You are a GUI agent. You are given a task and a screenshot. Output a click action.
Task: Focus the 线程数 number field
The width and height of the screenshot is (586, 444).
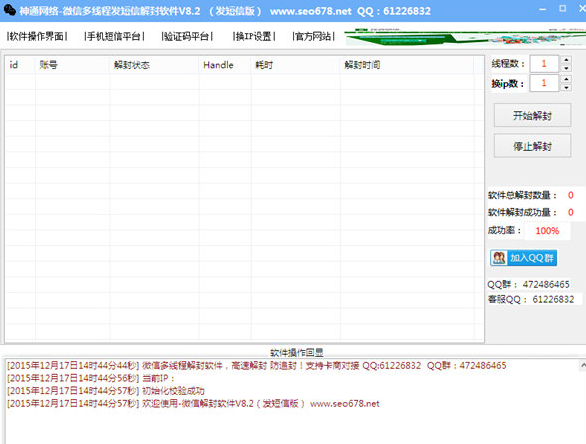click(544, 64)
